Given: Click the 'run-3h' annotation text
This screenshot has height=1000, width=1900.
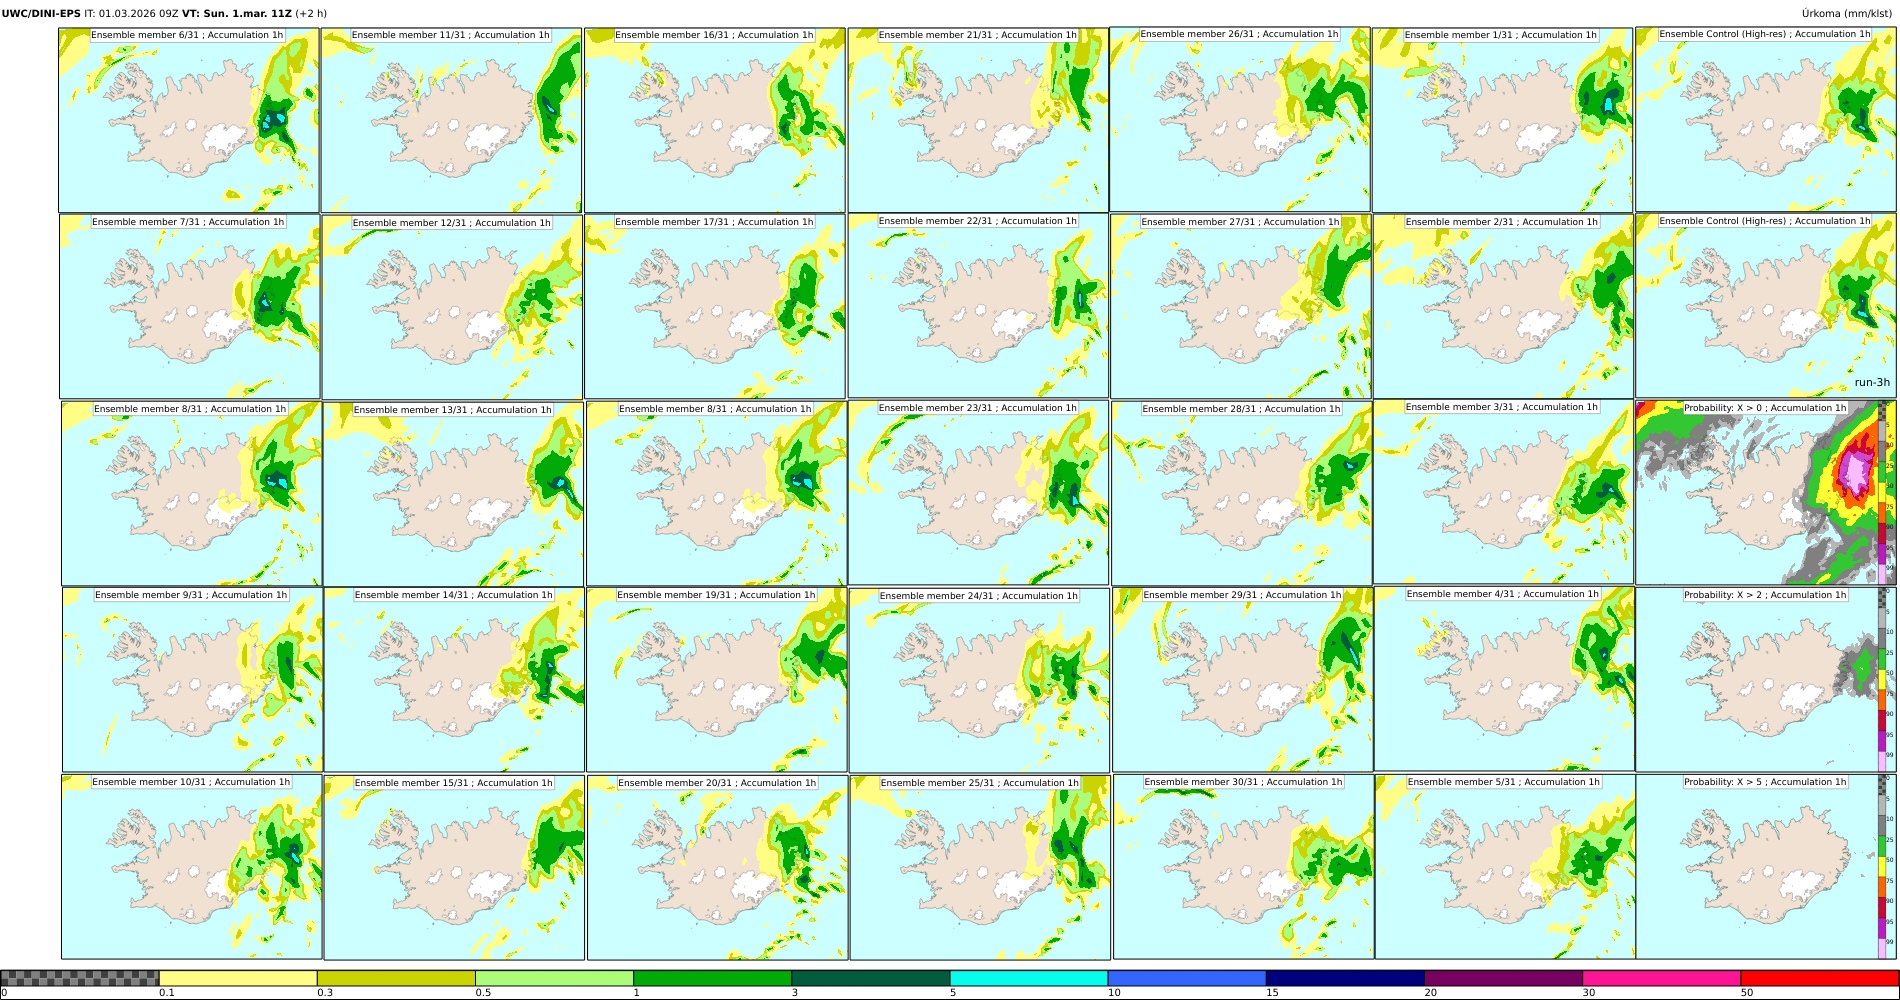Looking at the screenshot, I should (x=1872, y=383).
